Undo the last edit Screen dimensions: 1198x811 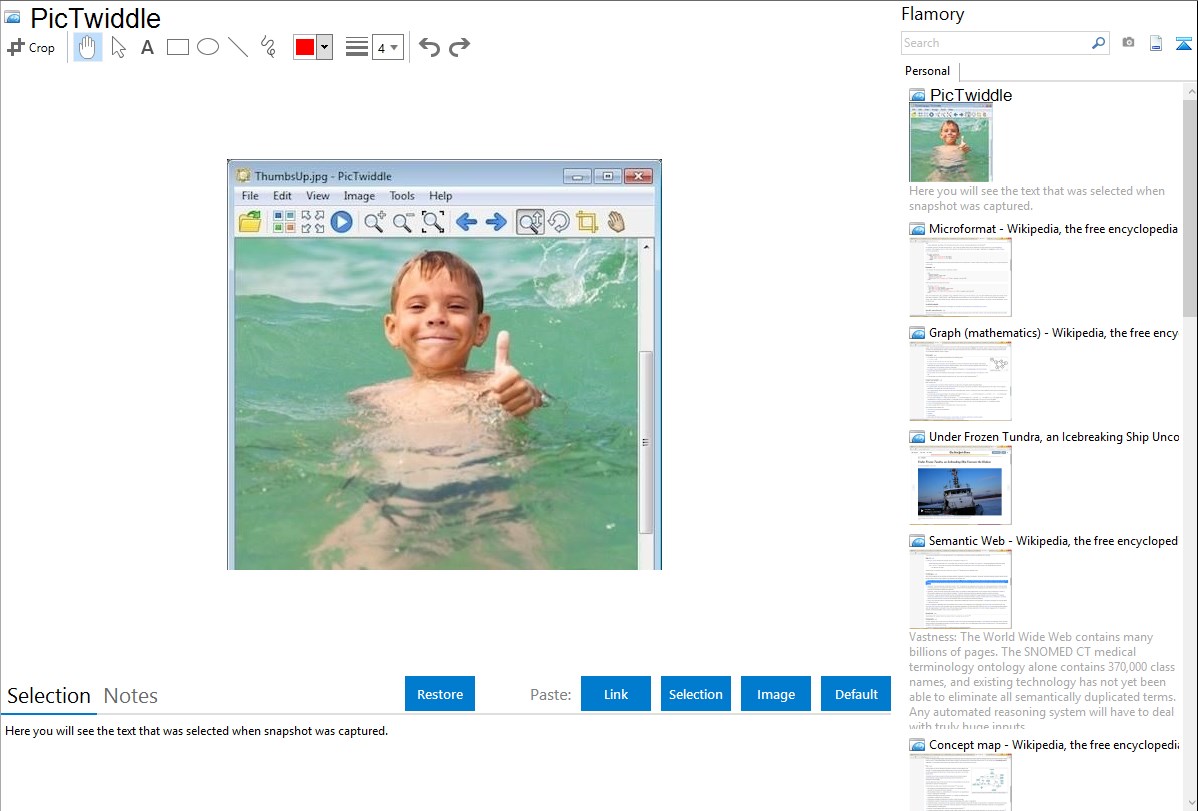[429, 47]
